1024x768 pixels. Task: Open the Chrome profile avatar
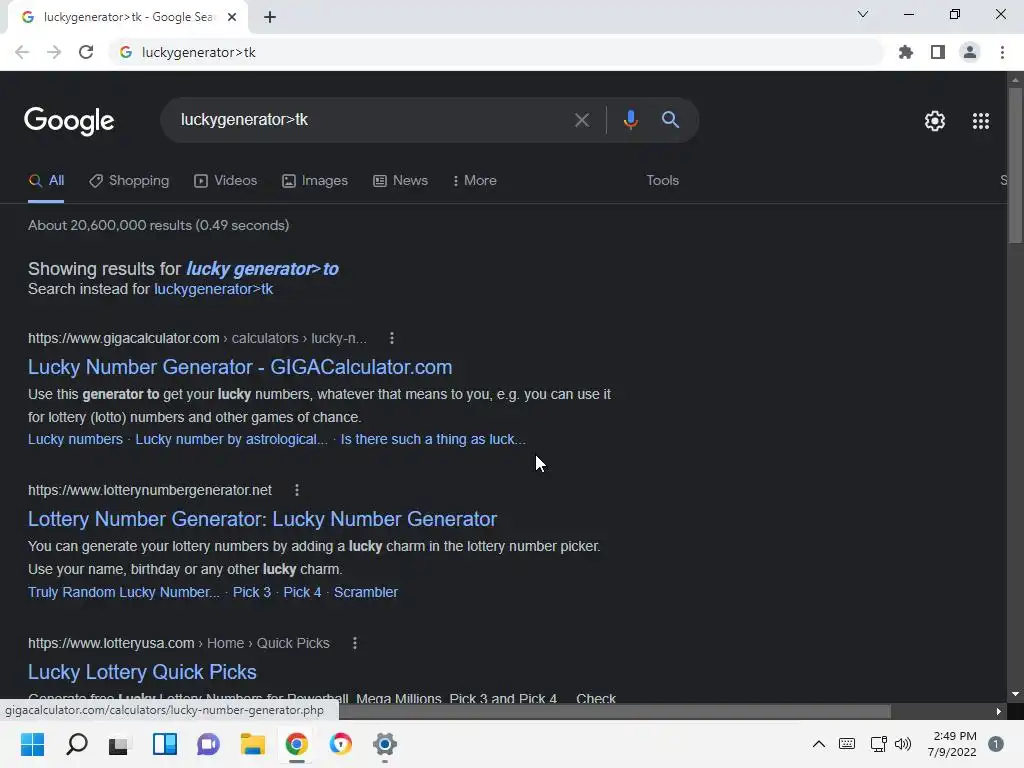point(970,52)
